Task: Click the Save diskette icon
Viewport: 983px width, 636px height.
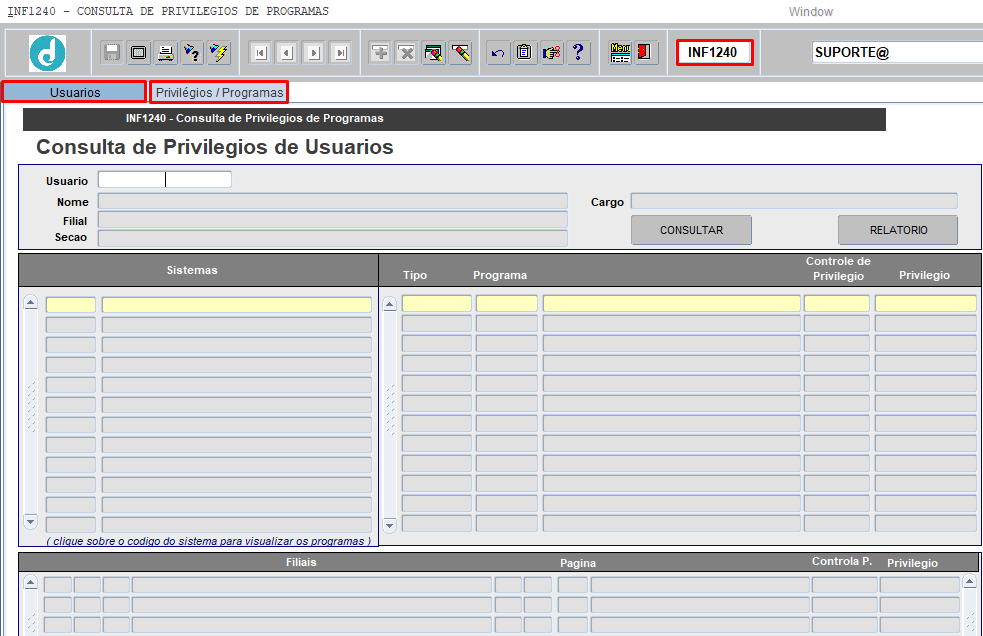Action: (x=112, y=53)
